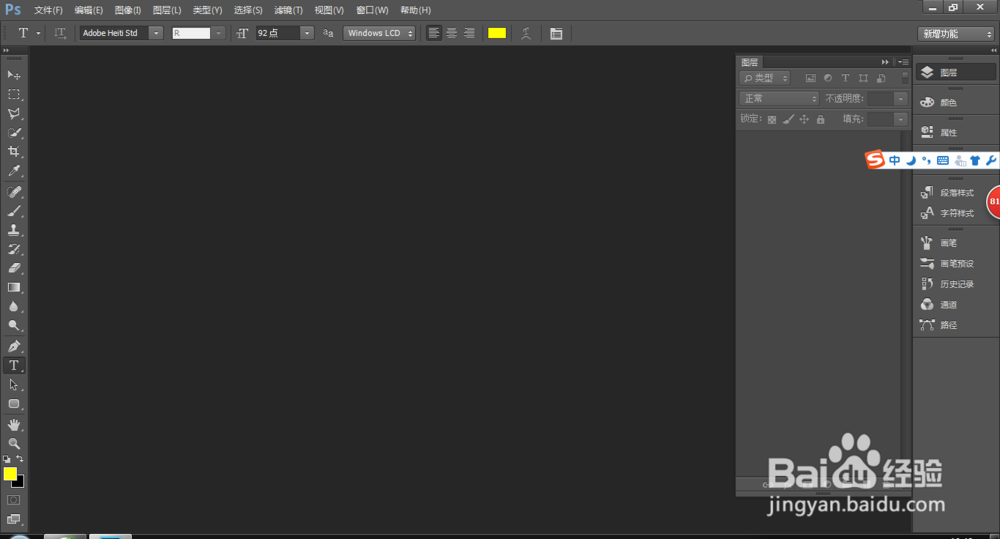
Task: Select the Eyedropper tool
Action: (x=13, y=171)
